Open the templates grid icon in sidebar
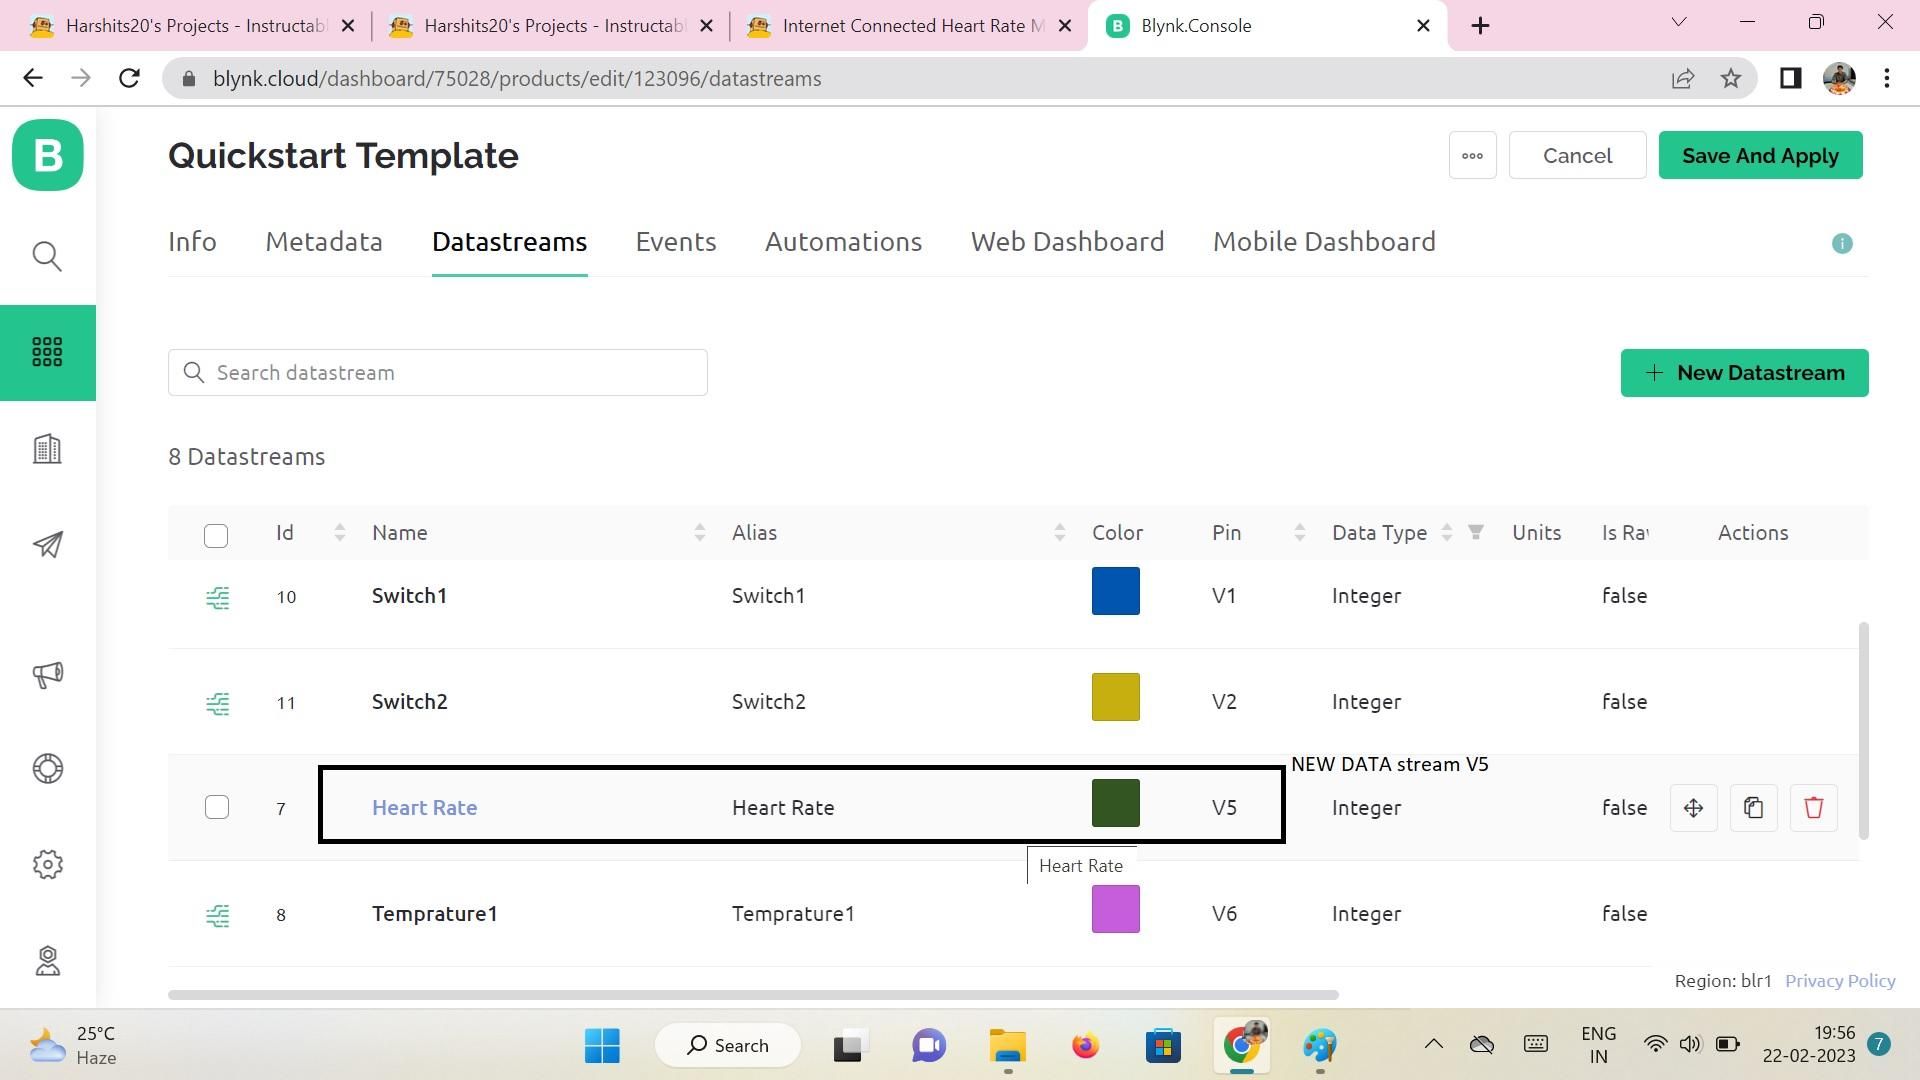 [47, 352]
